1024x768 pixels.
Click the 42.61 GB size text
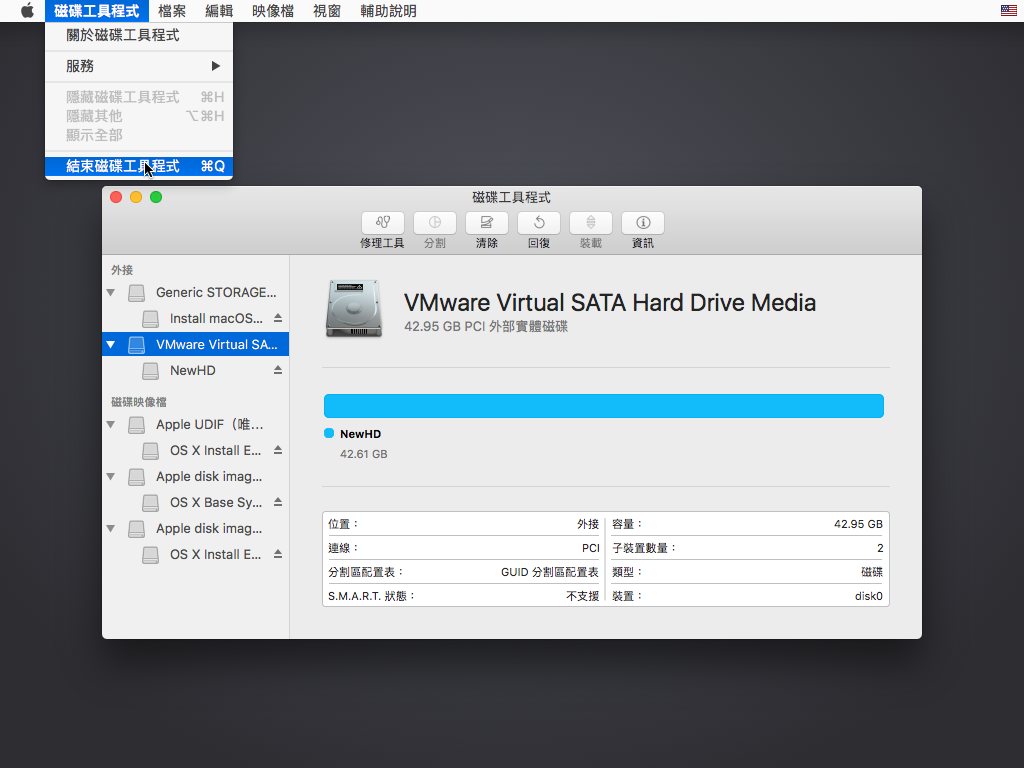(x=364, y=454)
